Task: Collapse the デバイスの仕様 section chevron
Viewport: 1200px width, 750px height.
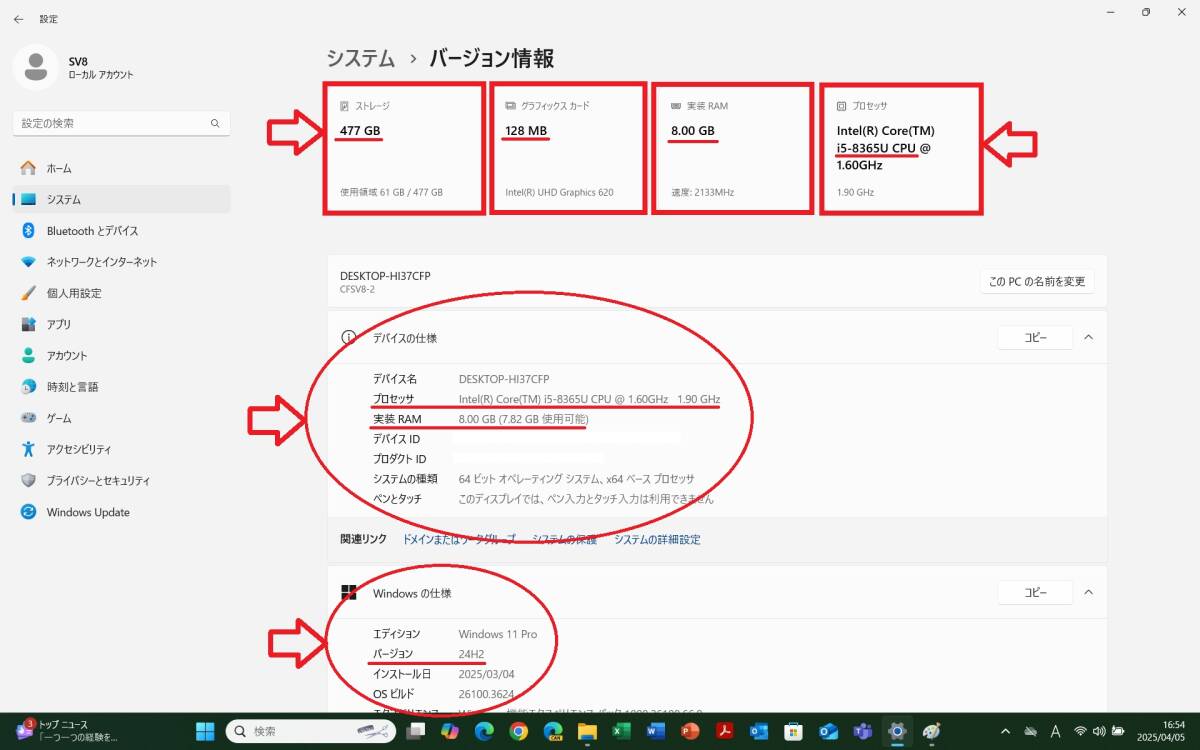Action: (x=1089, y=338)
